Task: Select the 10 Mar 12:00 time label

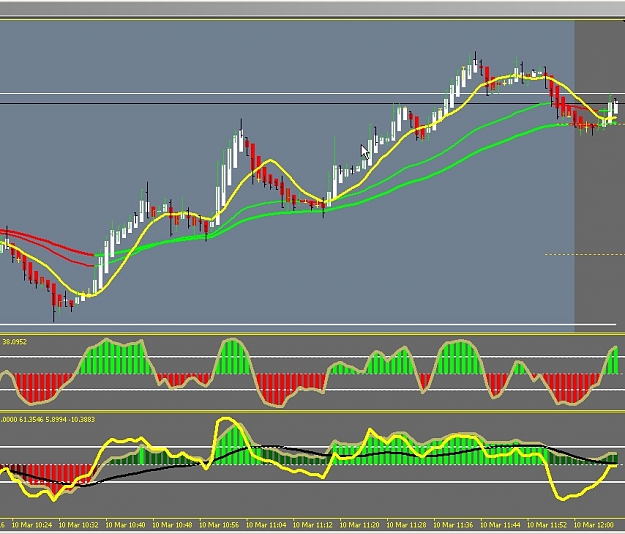Action: pyautogui.click(x=594, y=525)
